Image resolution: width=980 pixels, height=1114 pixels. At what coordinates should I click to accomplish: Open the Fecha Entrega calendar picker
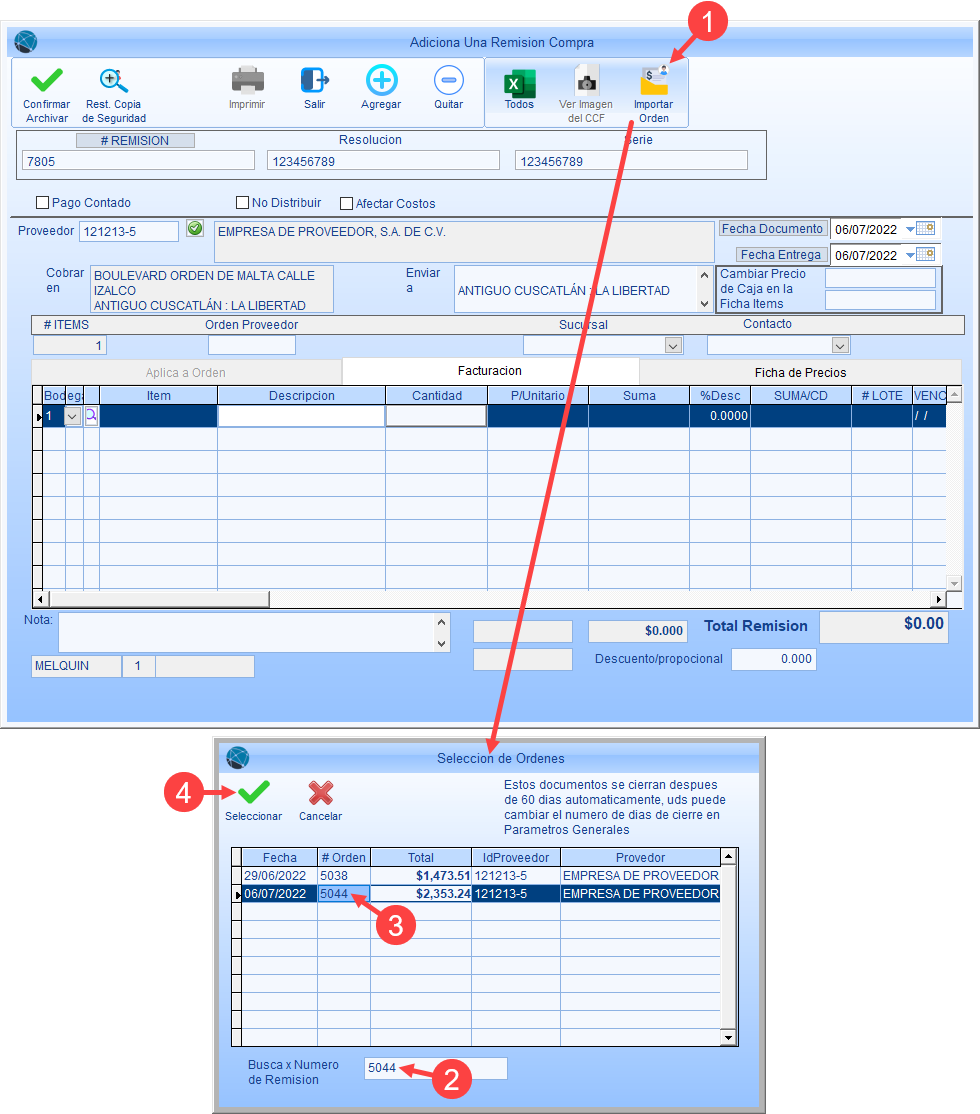pyautogui.click(x=925, y=254)
